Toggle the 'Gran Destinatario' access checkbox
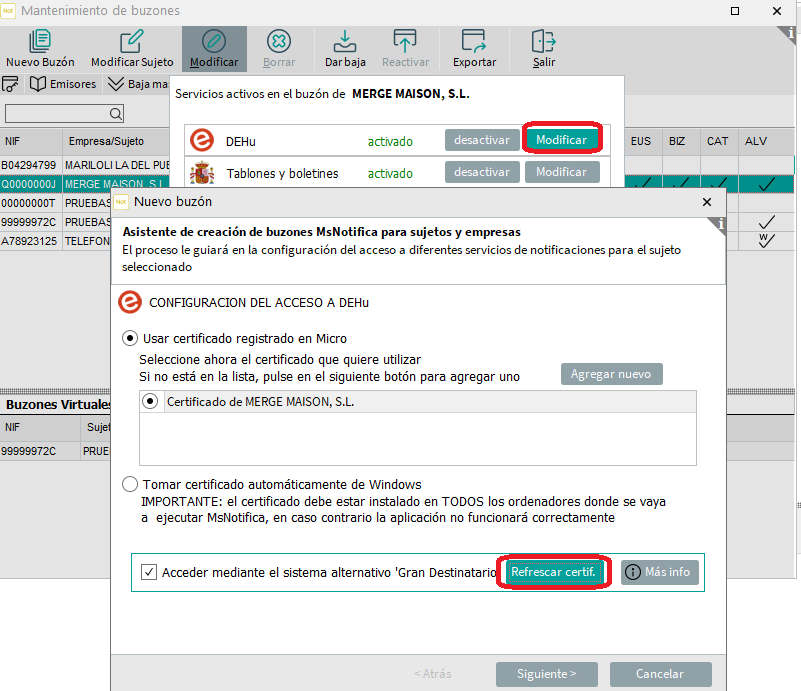 pyautogui.click(x=149, y=572)
